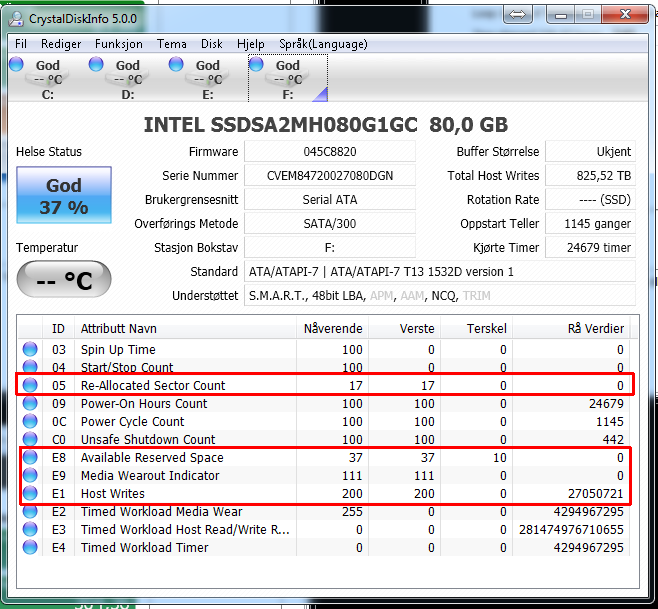Viewport: 658px width, 609px height.
Task: Click the Stasjon Bokstav F: field
Action: coord(330,247)
